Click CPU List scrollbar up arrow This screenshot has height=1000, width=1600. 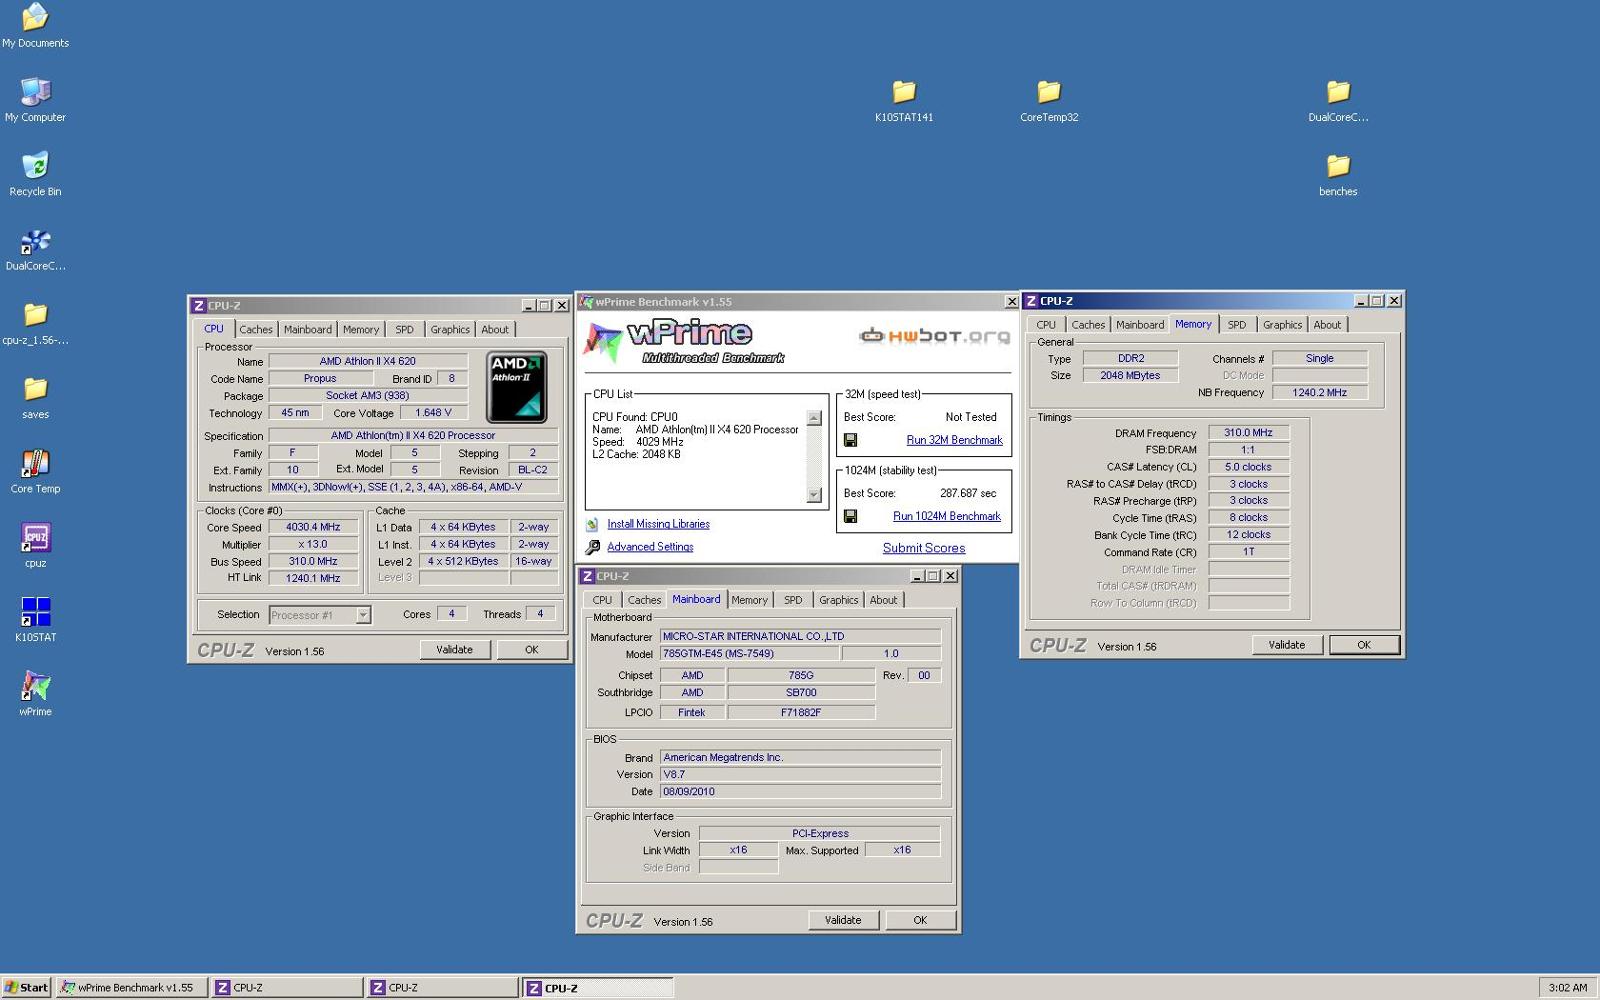click(x=814, y=418)
